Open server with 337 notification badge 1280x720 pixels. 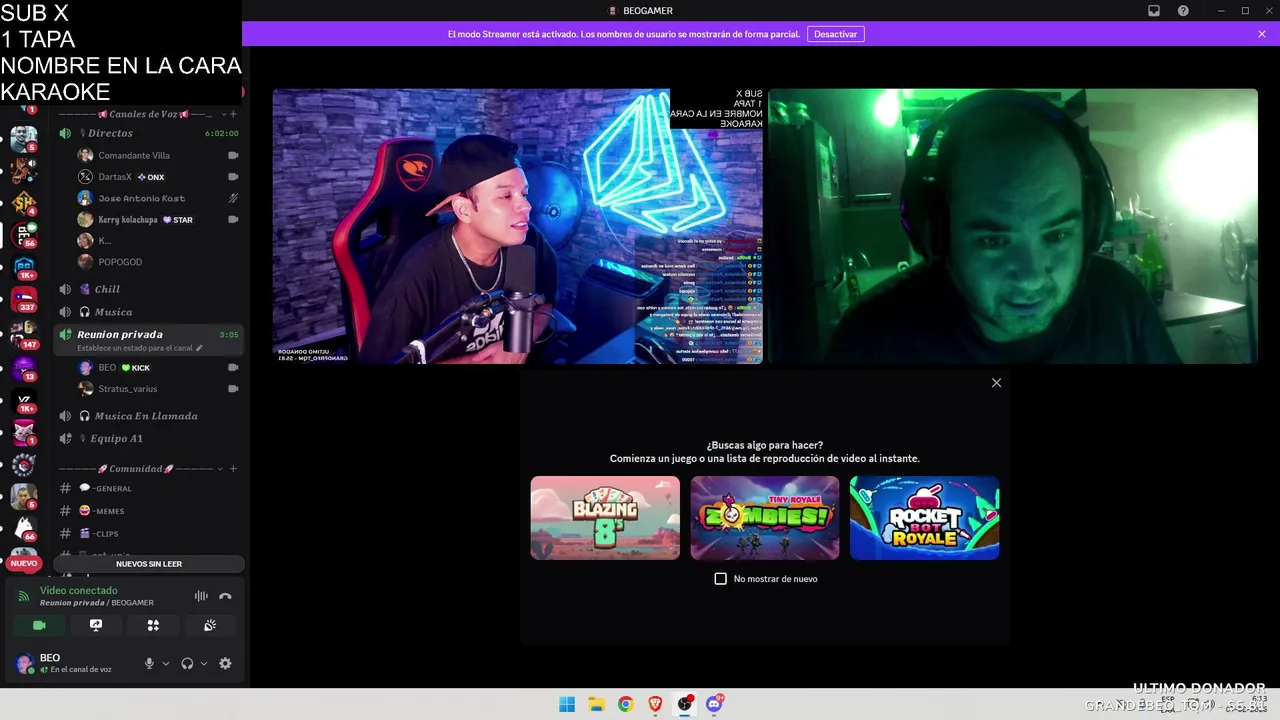tap(24, 299)
